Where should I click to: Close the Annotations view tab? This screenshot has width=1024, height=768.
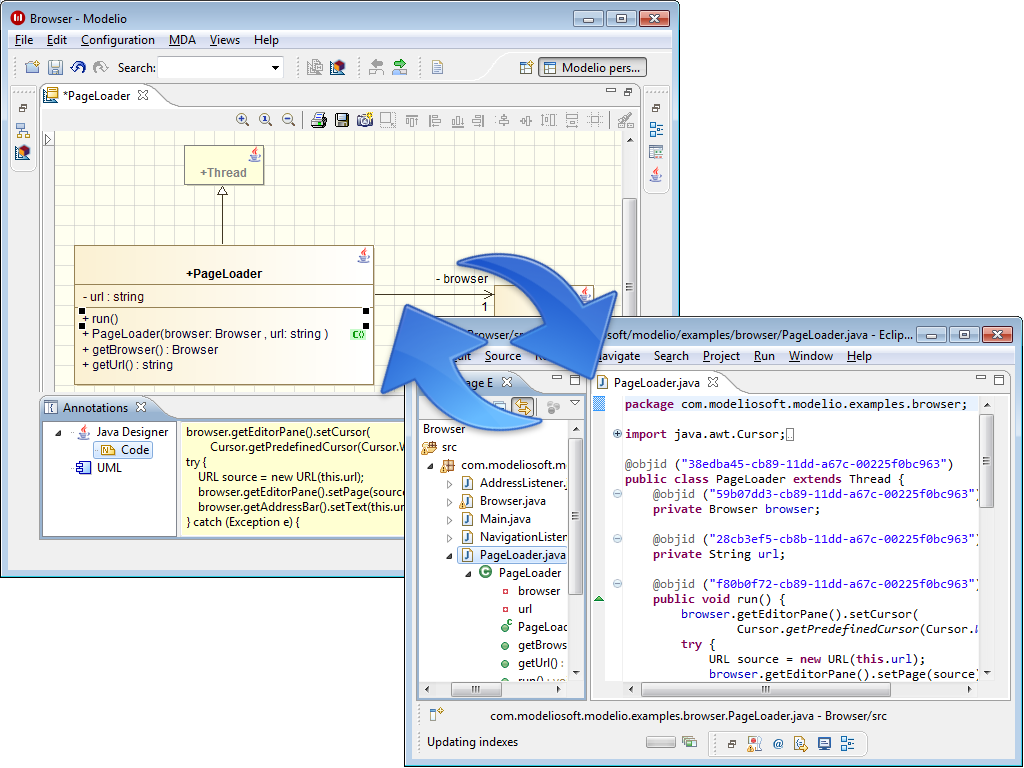[140, 407]
